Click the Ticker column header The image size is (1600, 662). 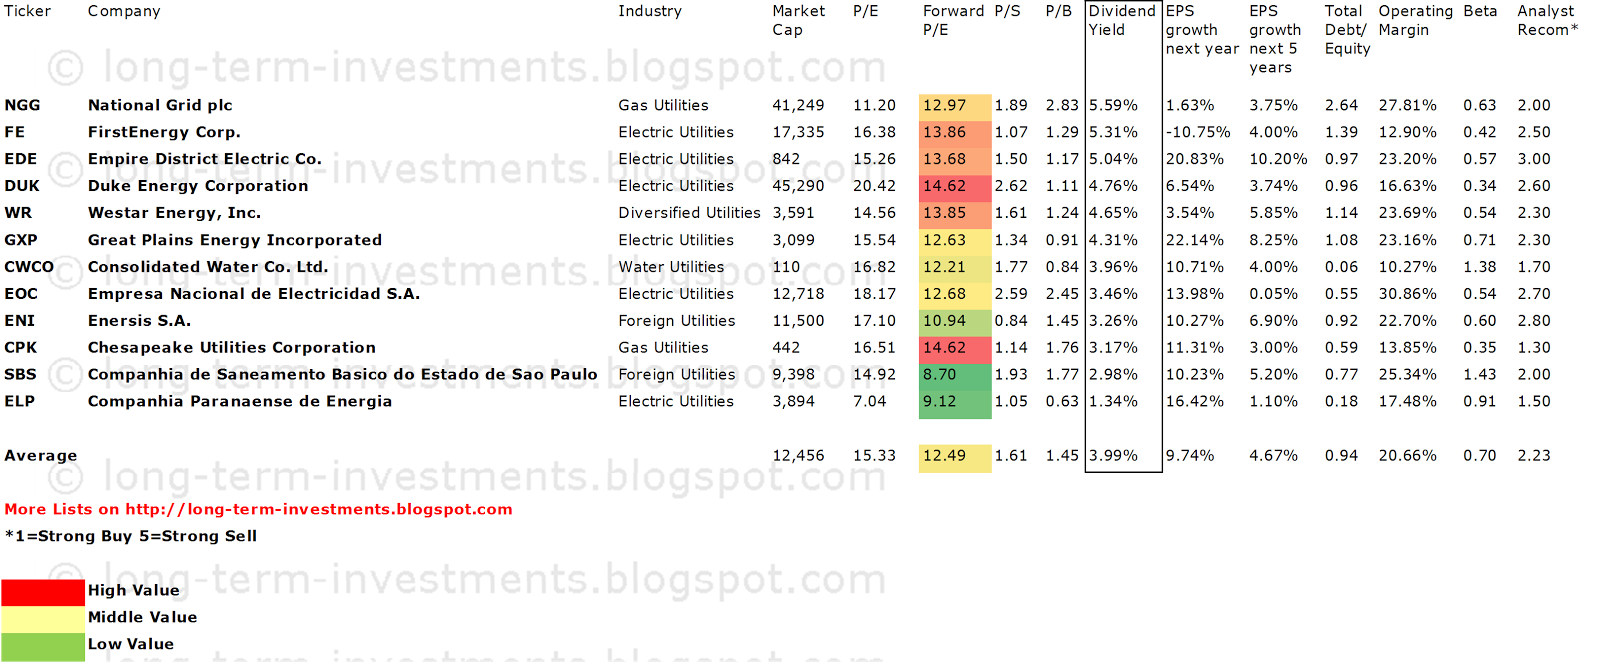(x=28, y=11)
